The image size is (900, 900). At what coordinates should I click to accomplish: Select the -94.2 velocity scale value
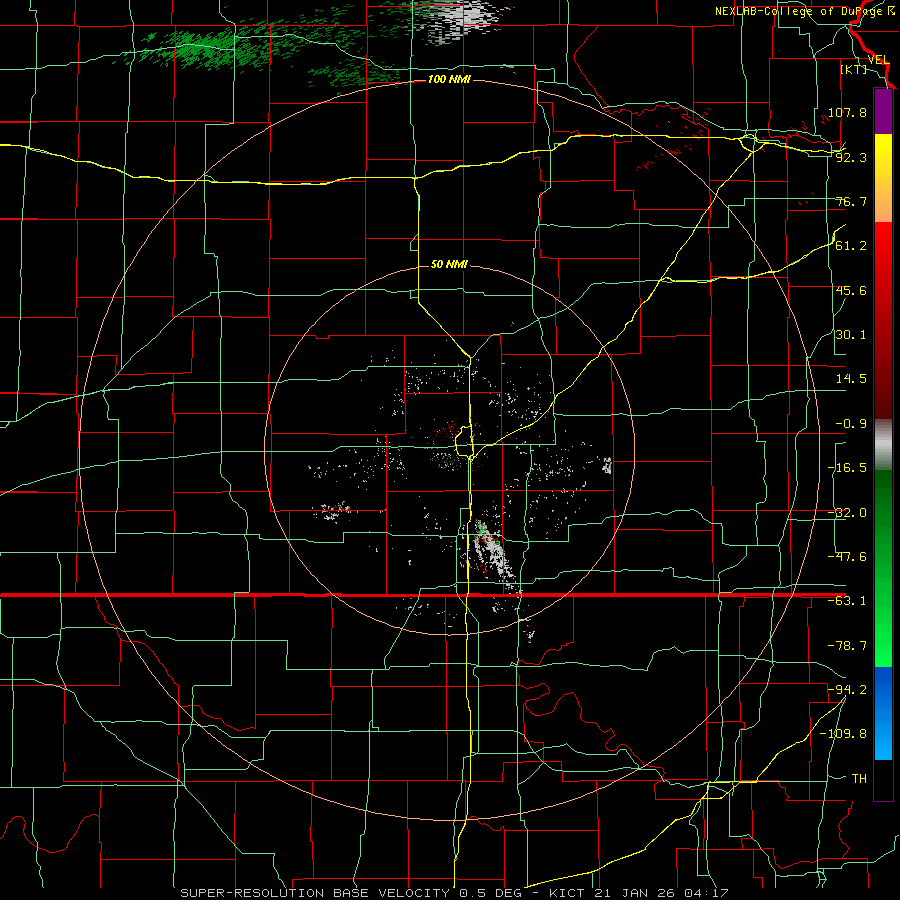click(x=847, y=690)
